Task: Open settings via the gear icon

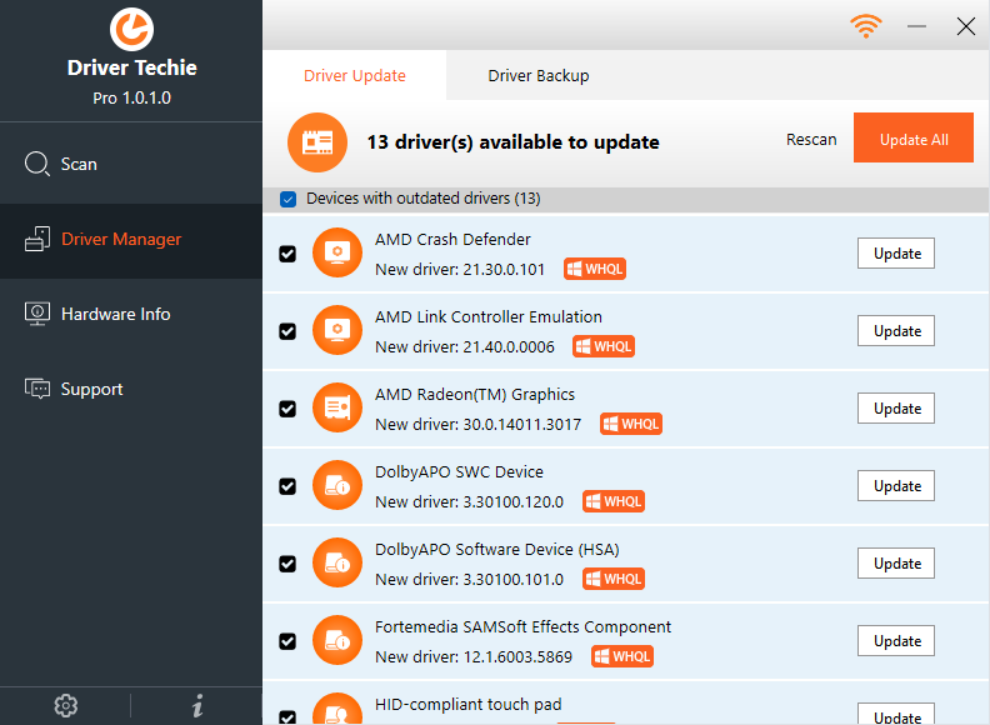Action: coord(66,705)
